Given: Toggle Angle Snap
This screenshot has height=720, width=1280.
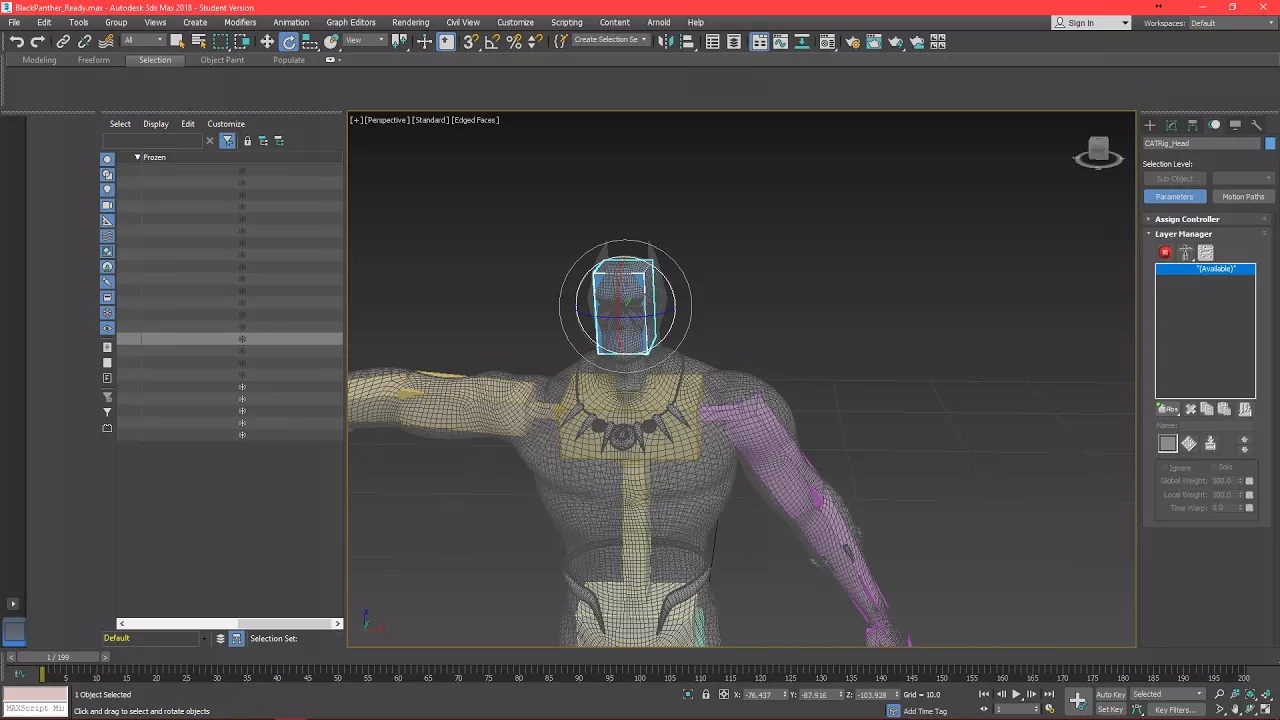Looking at the screenshot, I should [492, 41].
